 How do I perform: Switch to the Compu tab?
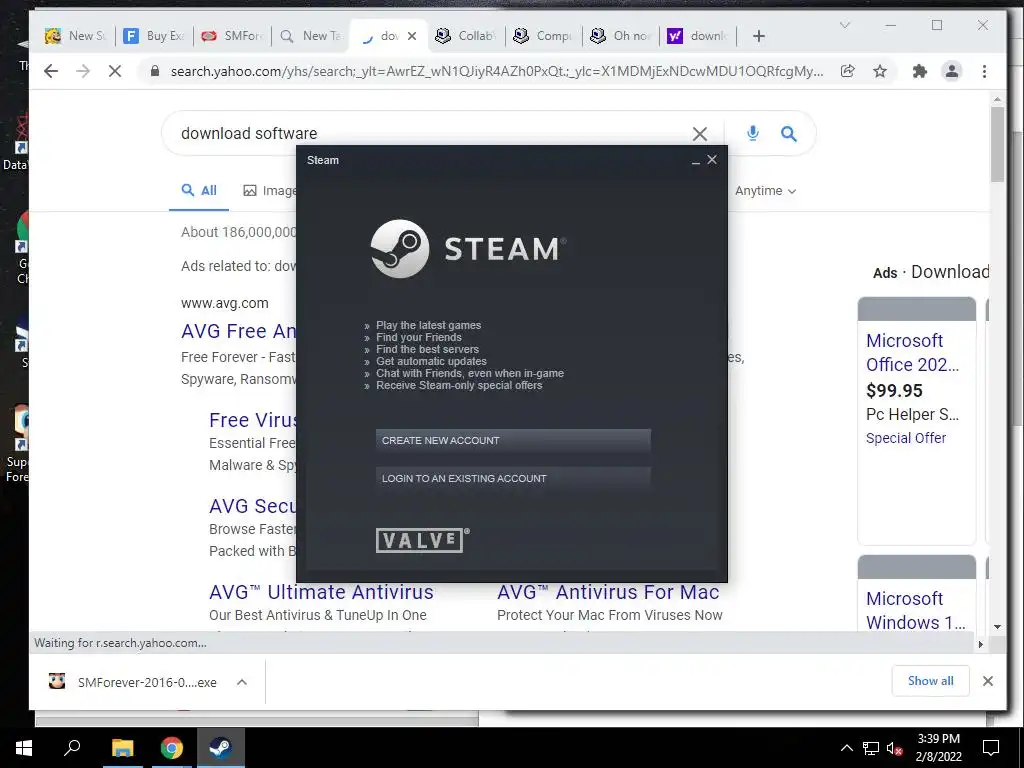[x=543, y=36]
